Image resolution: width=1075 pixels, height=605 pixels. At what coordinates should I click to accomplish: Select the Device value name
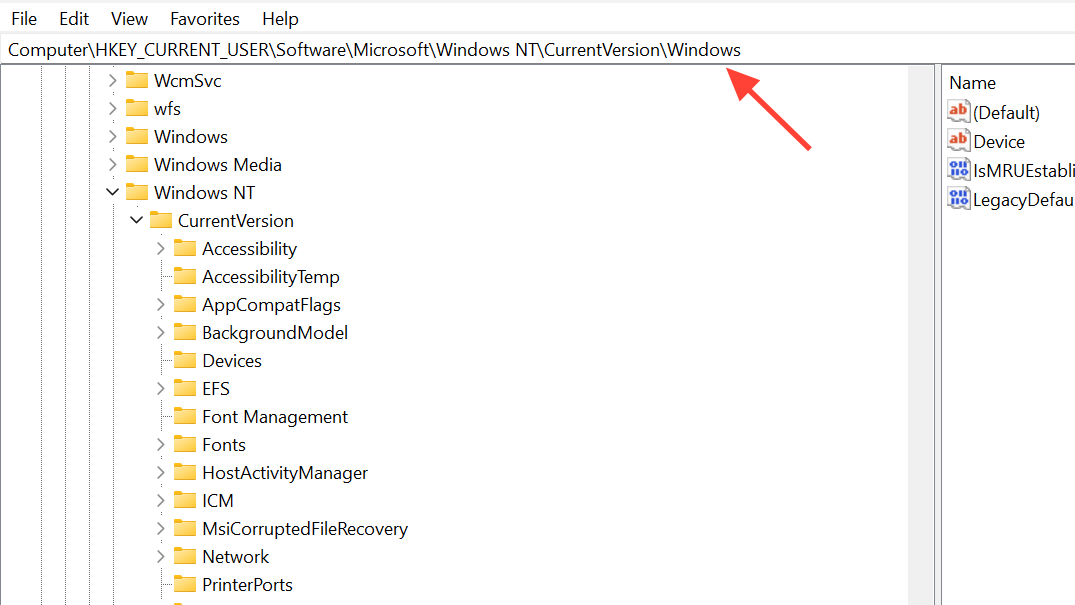(x=999, y=142)
